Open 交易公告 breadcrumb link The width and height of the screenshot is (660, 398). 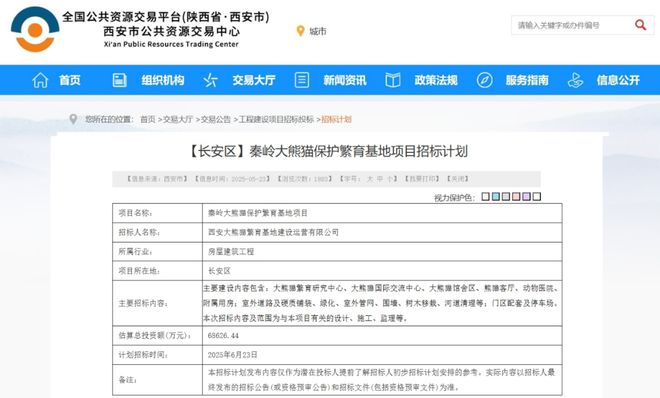[x=216, y=119]
